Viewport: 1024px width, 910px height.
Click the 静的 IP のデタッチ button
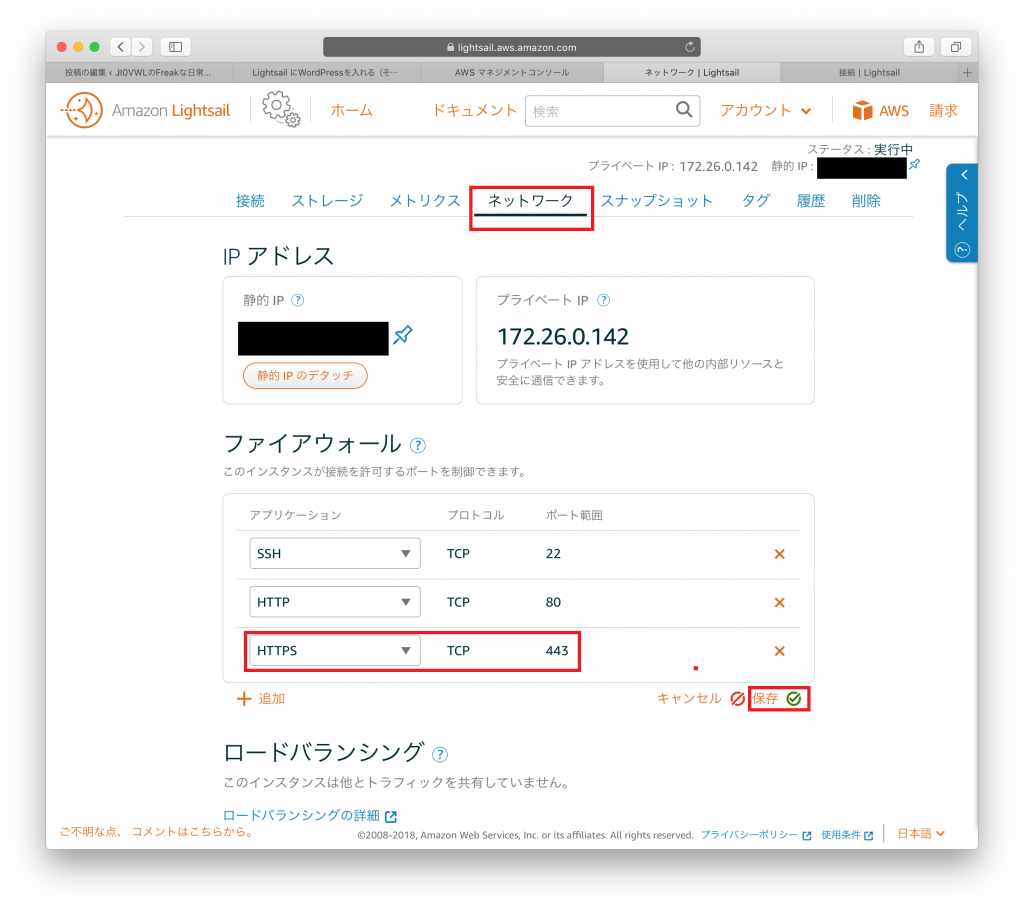pos(305,376)
